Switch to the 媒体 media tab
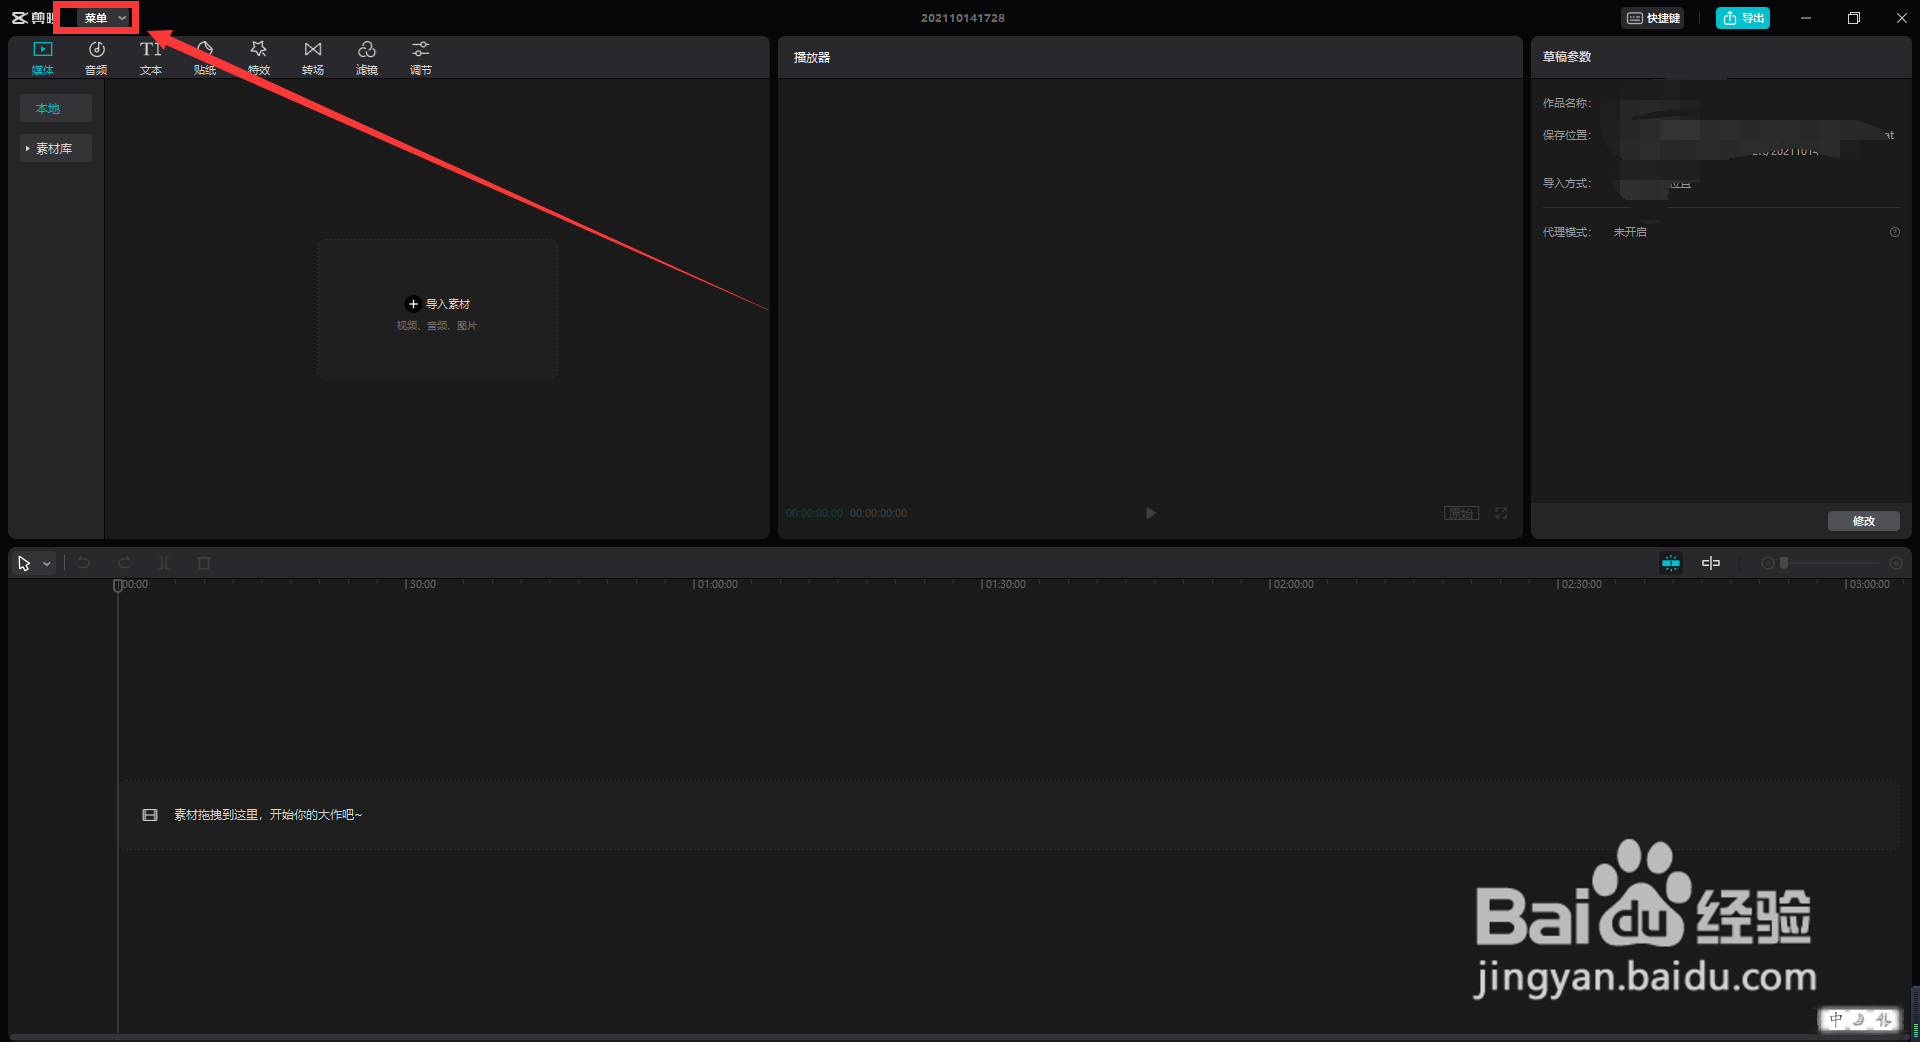The image size is (1920, 1042). (x=43, y=58)
